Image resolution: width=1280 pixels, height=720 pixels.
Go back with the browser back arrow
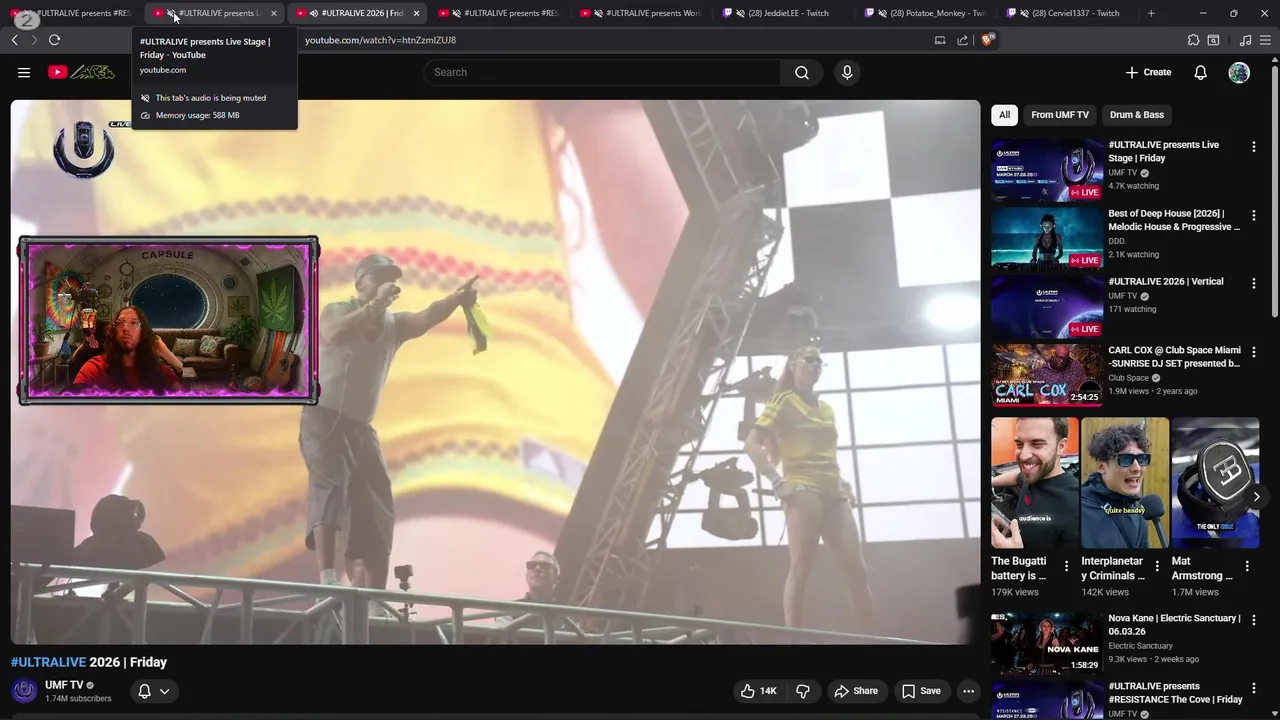coord(14,40)
